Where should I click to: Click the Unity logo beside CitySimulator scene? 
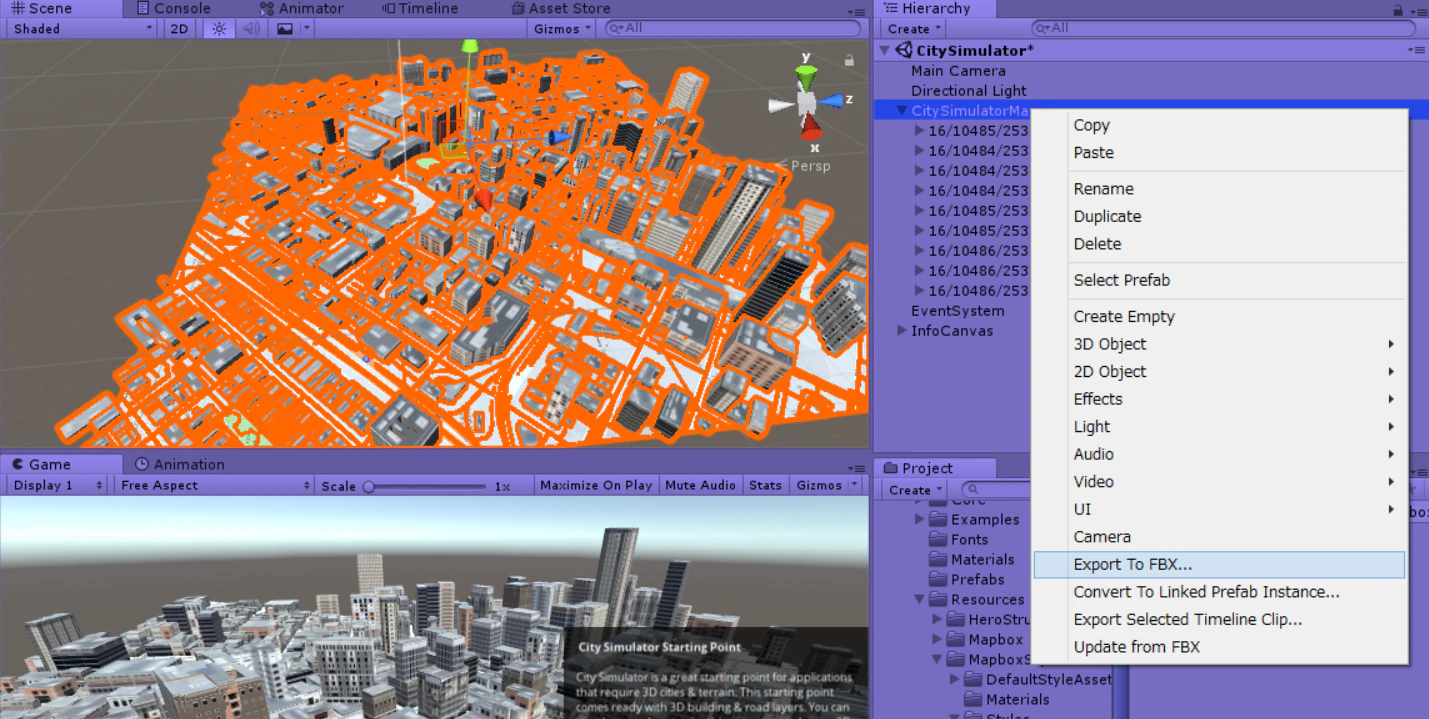(903, 50)
